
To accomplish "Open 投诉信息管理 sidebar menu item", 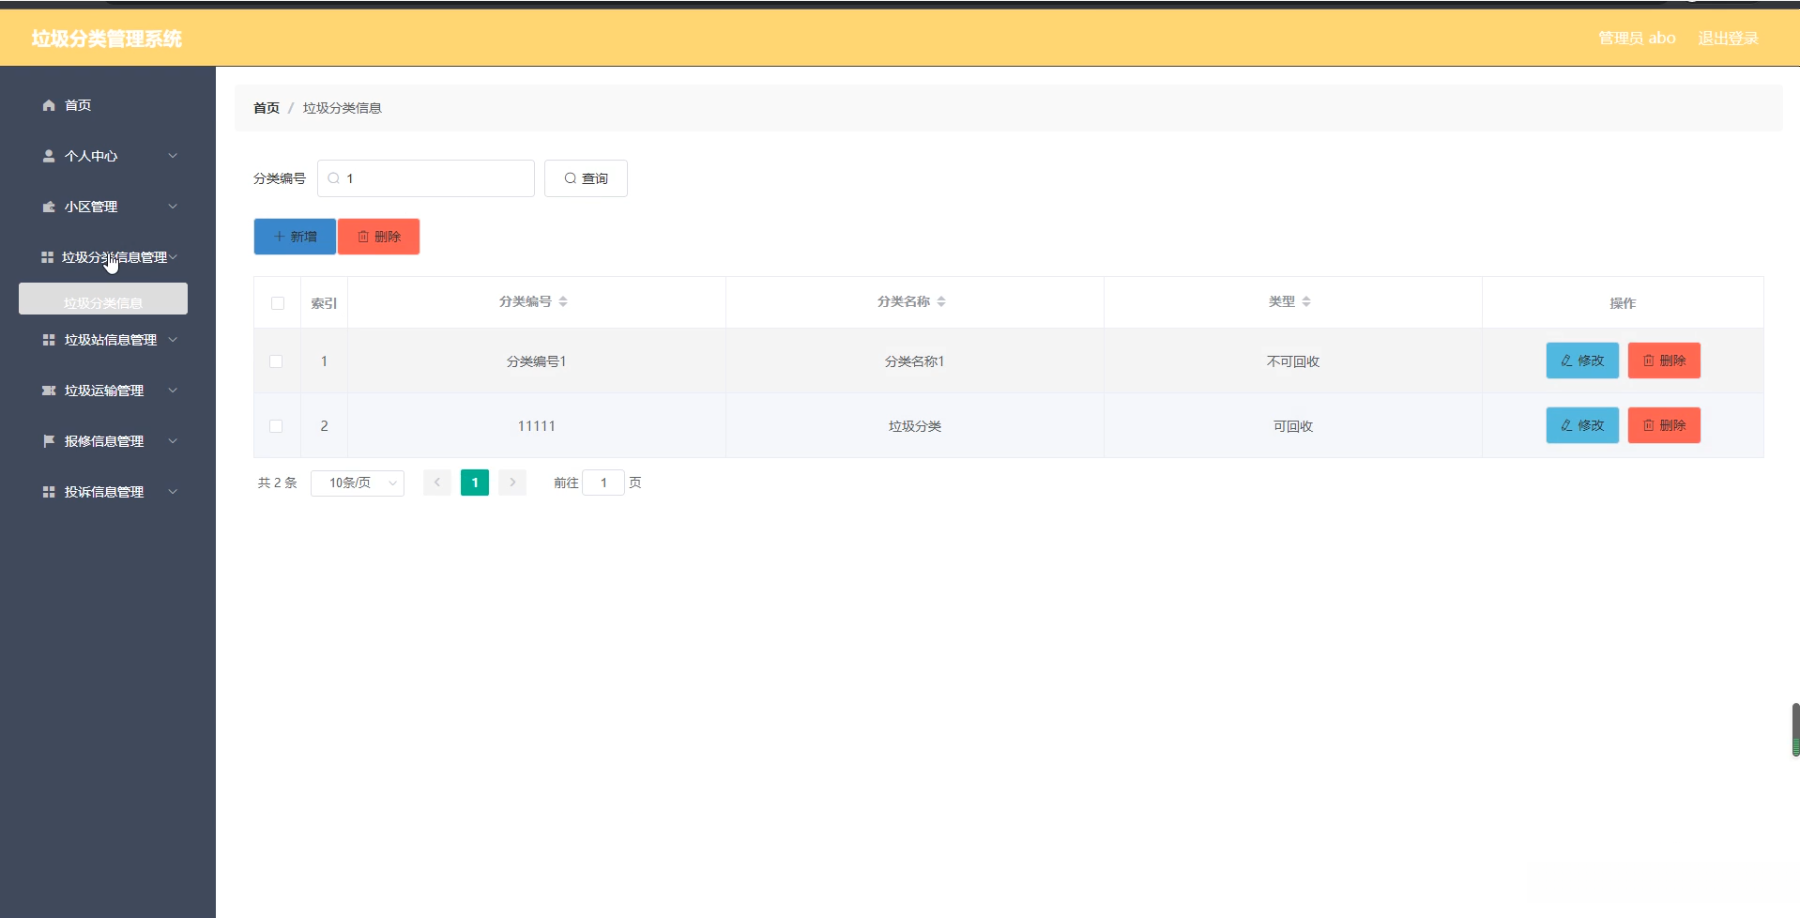I will click(x=107, y=492).
